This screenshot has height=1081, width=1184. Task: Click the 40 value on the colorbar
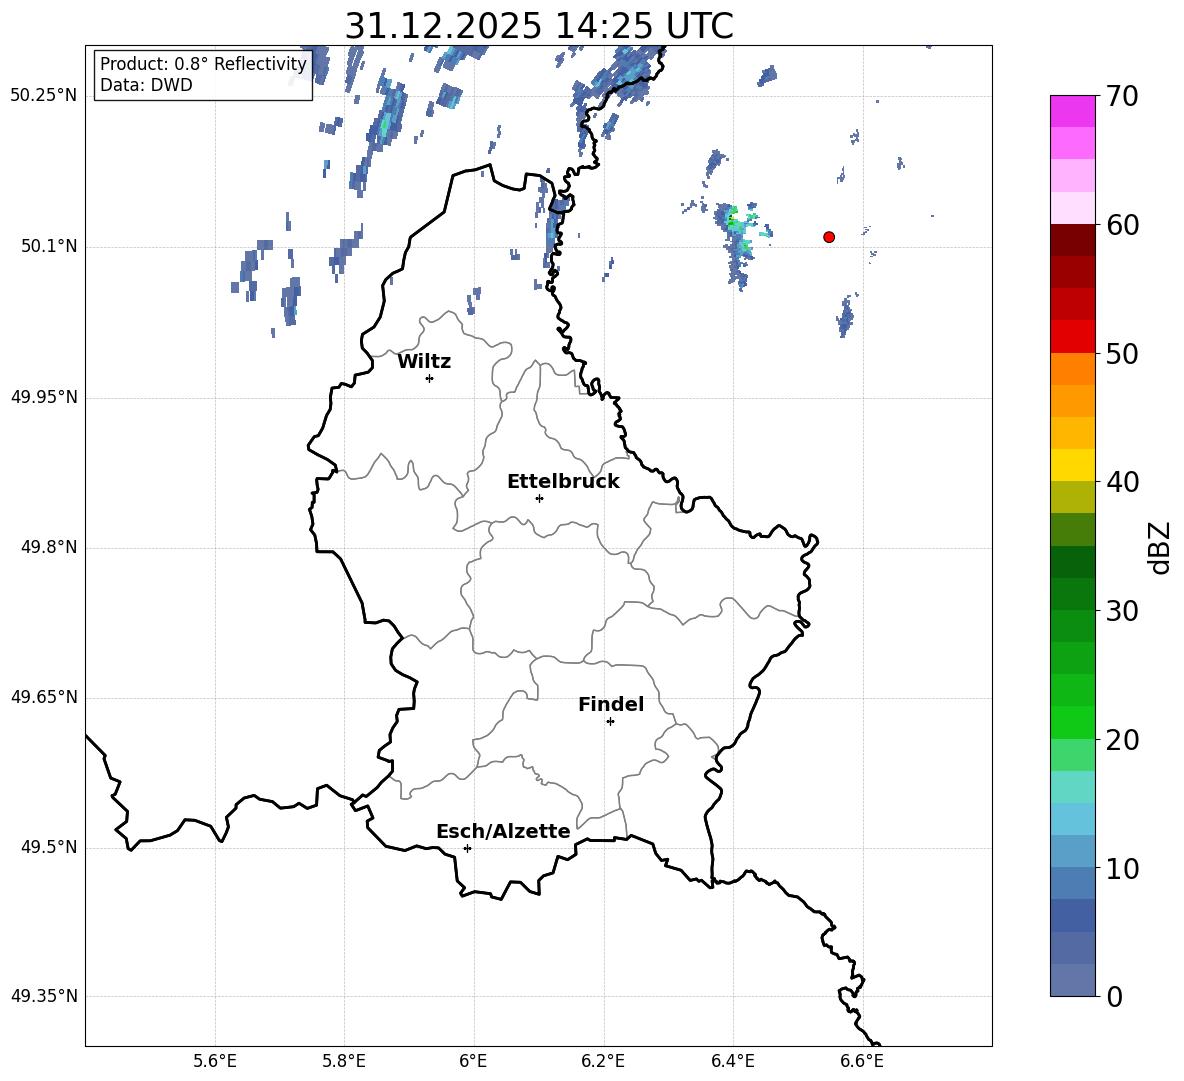click(1123, 482)
